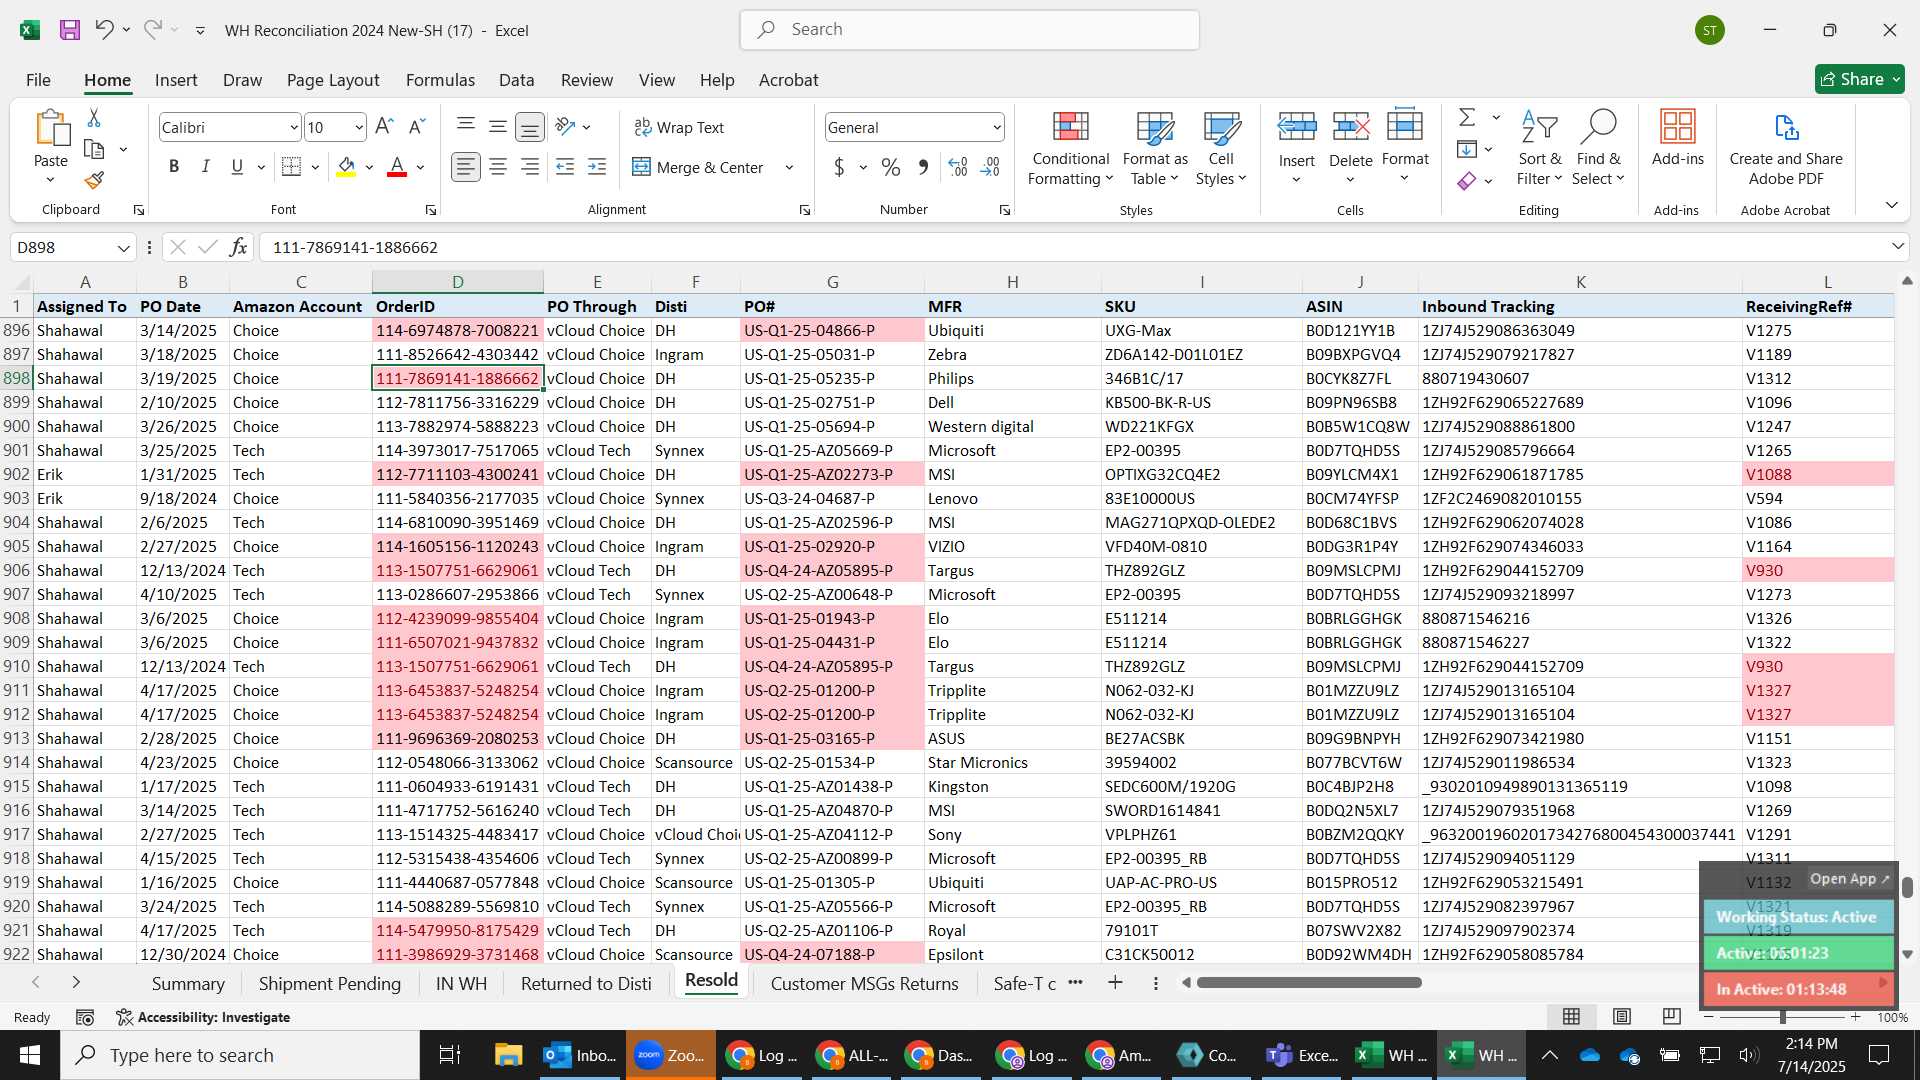Screen dimensions: 1920x1080
Task: Open the Formulas ribbon tab
Action: (x=440, y=80)
